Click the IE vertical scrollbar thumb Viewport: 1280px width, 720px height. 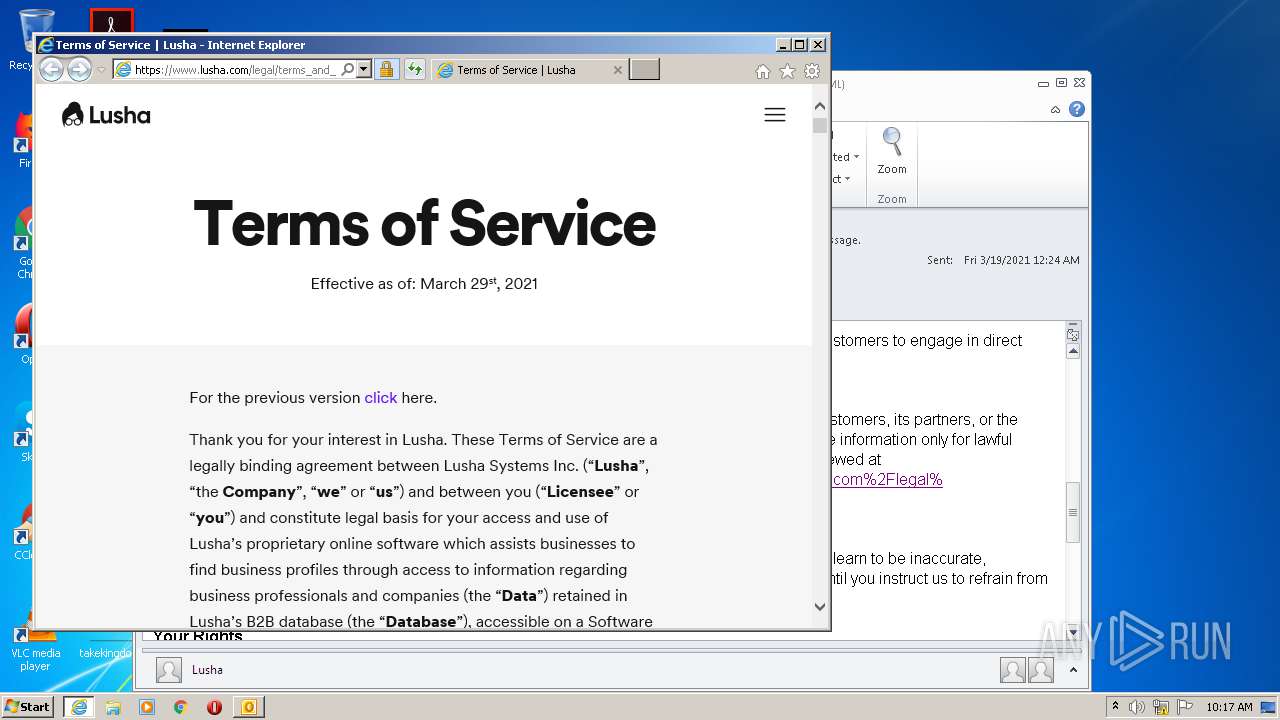[820, 125]
